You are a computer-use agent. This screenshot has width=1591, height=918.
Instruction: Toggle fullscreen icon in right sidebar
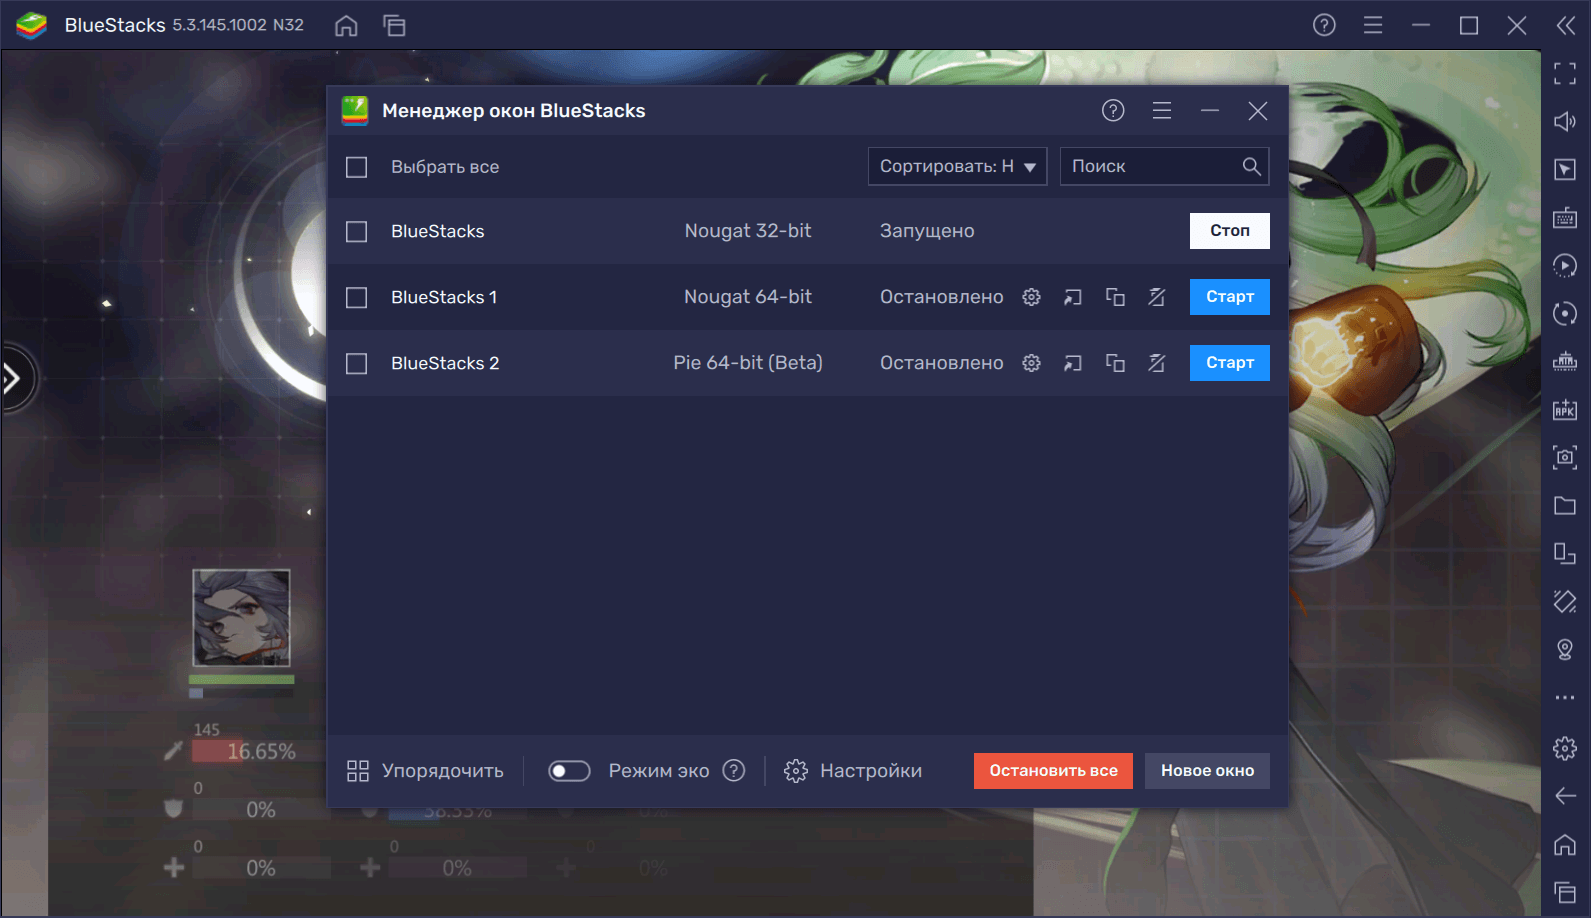tap(1565, 73)
